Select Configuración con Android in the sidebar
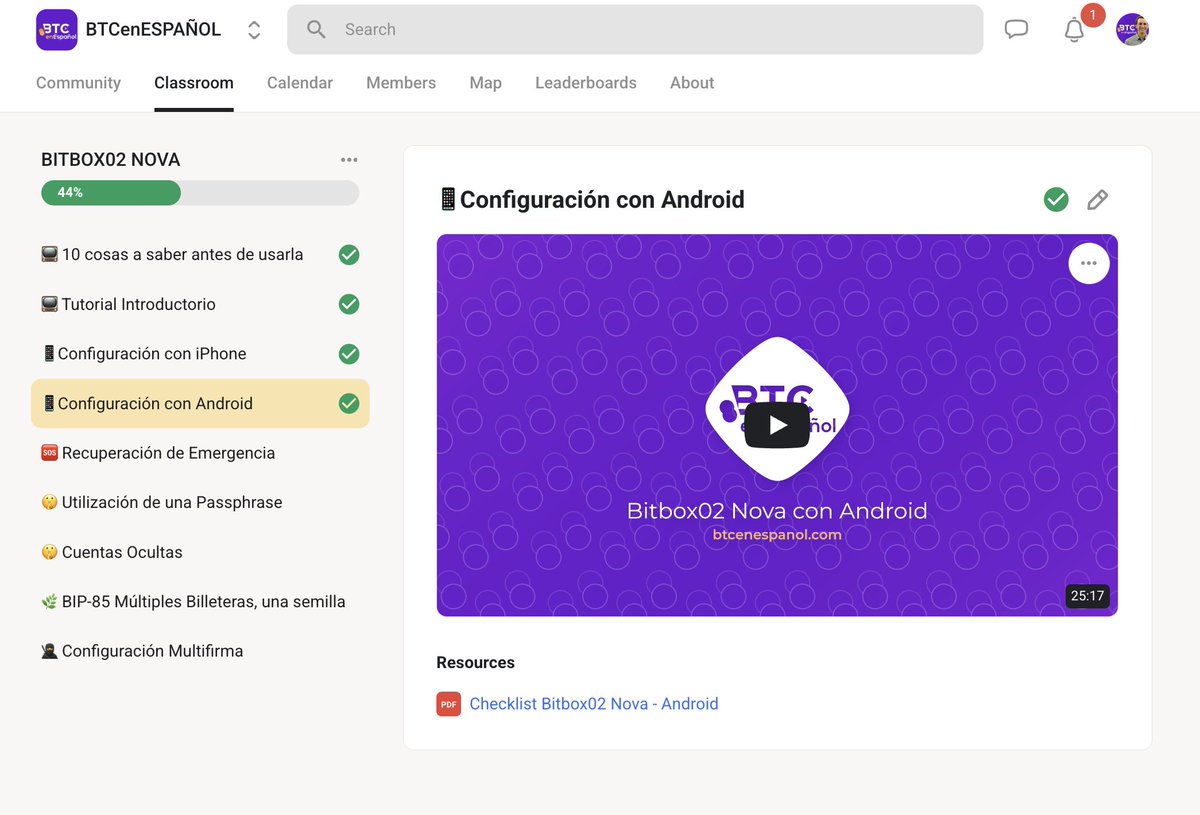This screenshot has height=815, width=1200. tap(200, 403)
